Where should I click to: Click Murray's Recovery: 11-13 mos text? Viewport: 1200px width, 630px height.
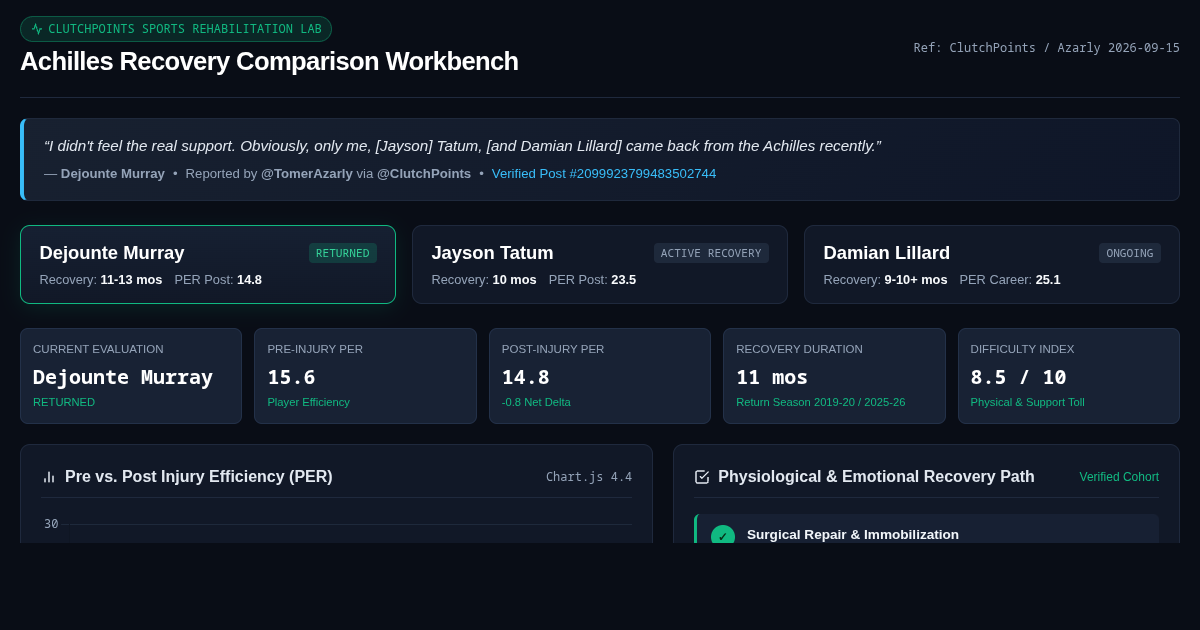click(101, 280)
